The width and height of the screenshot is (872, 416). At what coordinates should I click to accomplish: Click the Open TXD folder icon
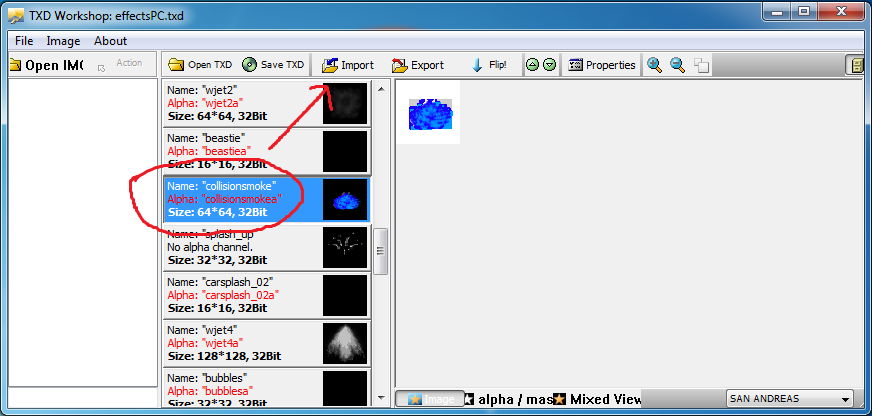(176, 65)
